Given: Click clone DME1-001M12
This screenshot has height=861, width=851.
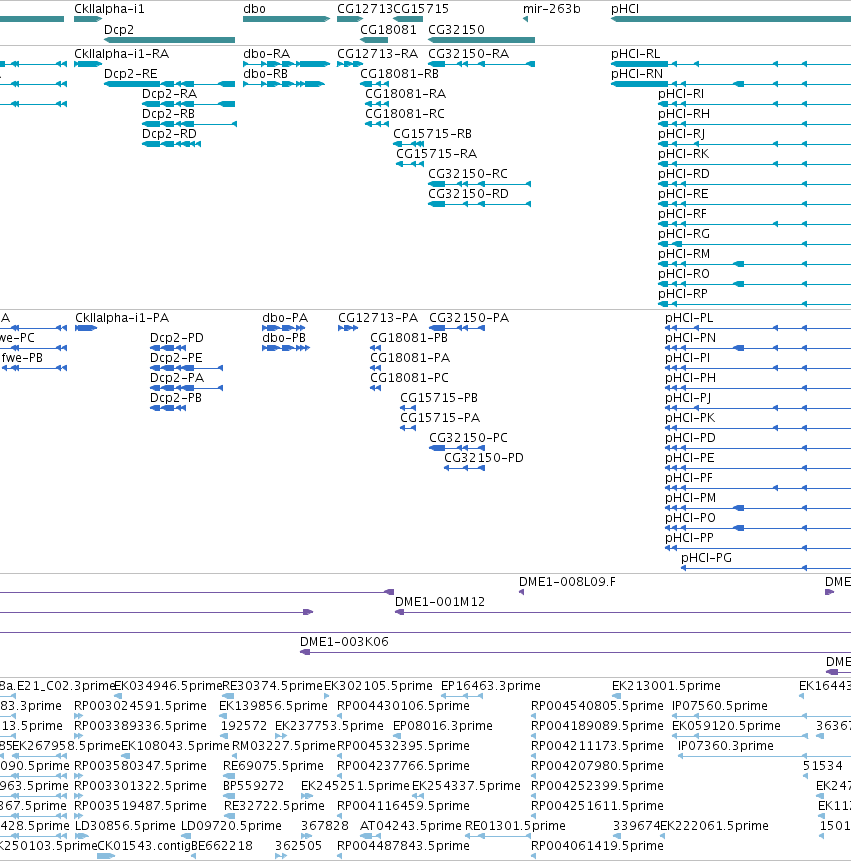Looking at the screenshot, I should [440, 602].
